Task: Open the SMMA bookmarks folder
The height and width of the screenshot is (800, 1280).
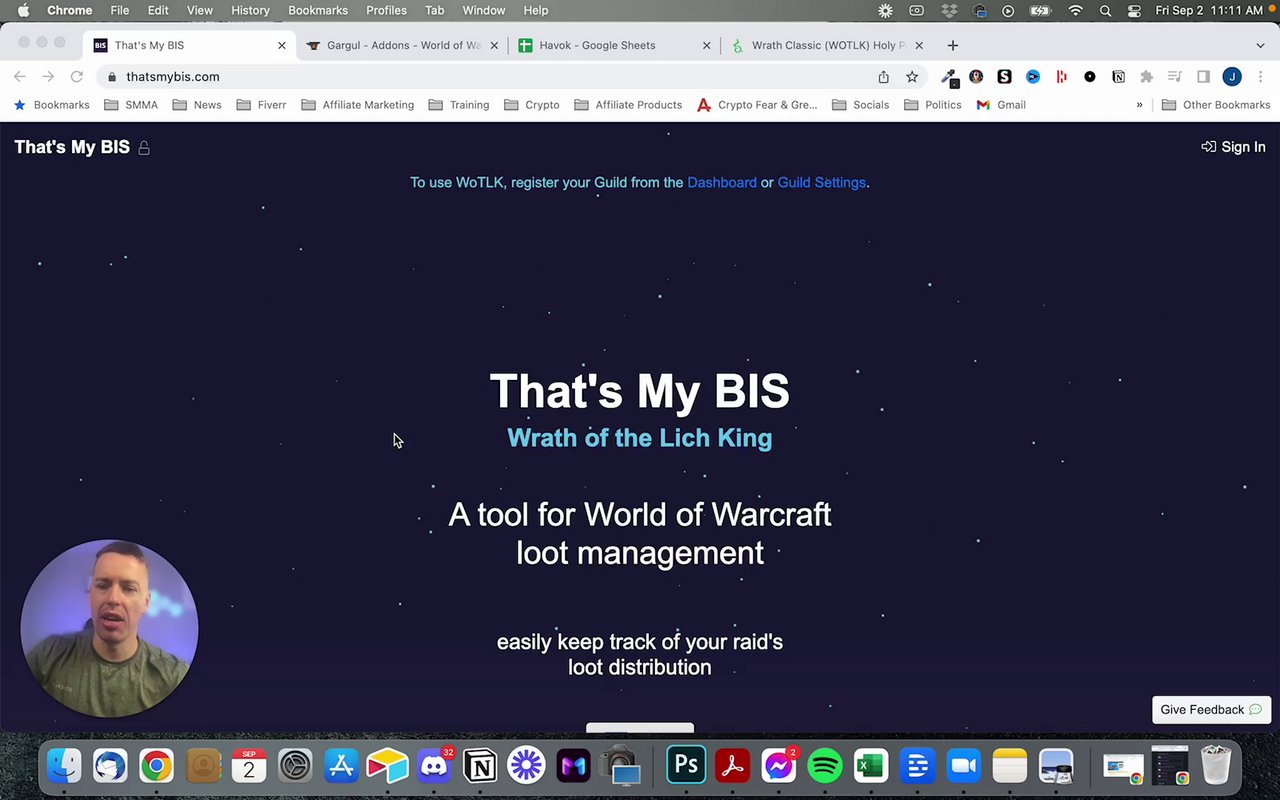Action: point(131,105)
